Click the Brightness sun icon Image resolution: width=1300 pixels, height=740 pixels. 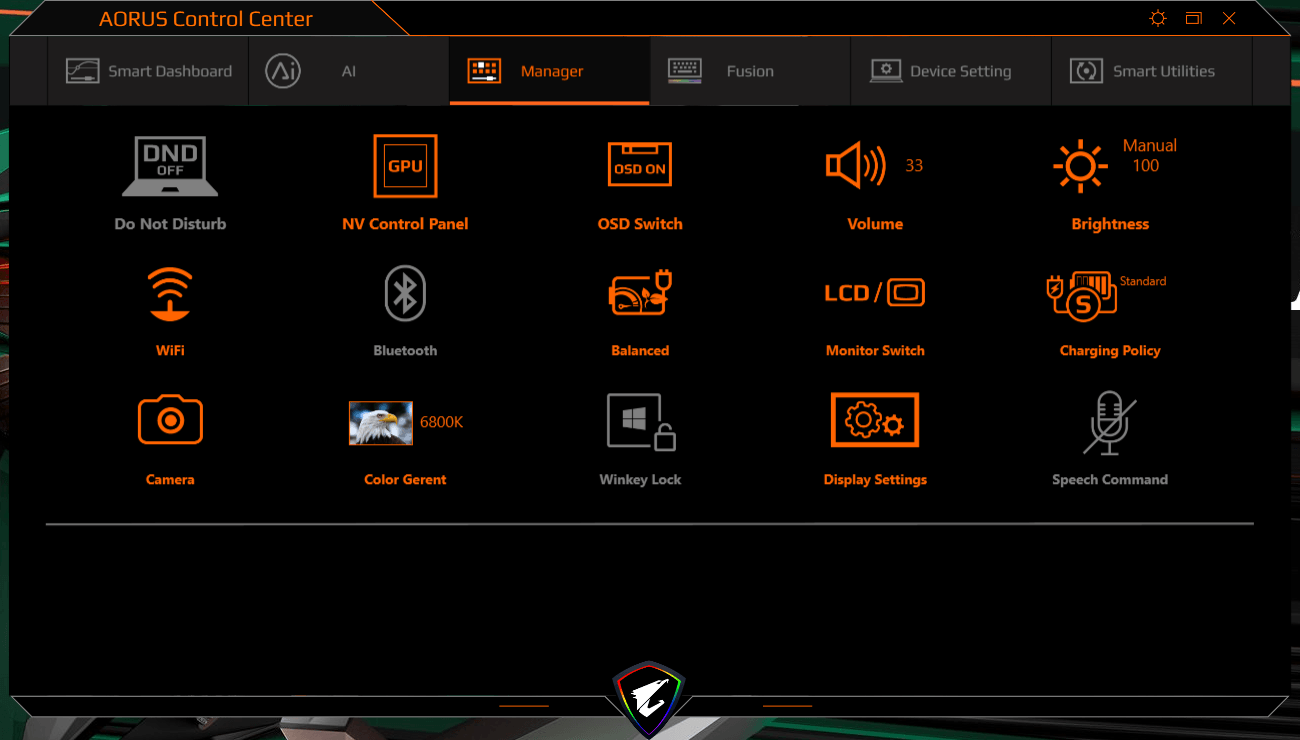click(1081, 166)
